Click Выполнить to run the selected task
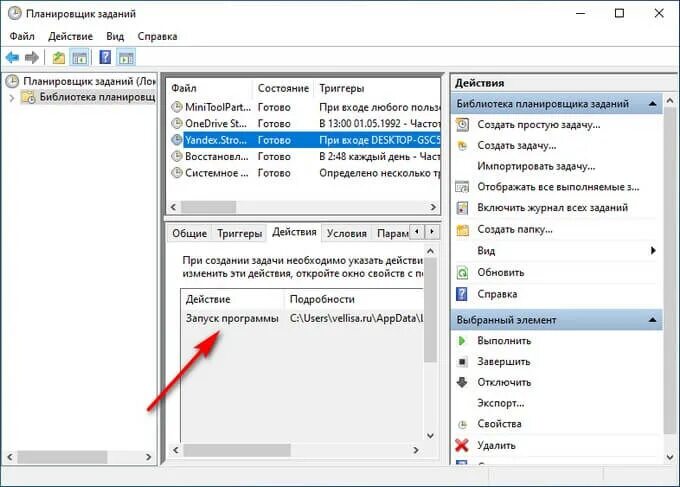Viewport: 680px width, 487px height. pyautogui.click(x=504, y=341)
